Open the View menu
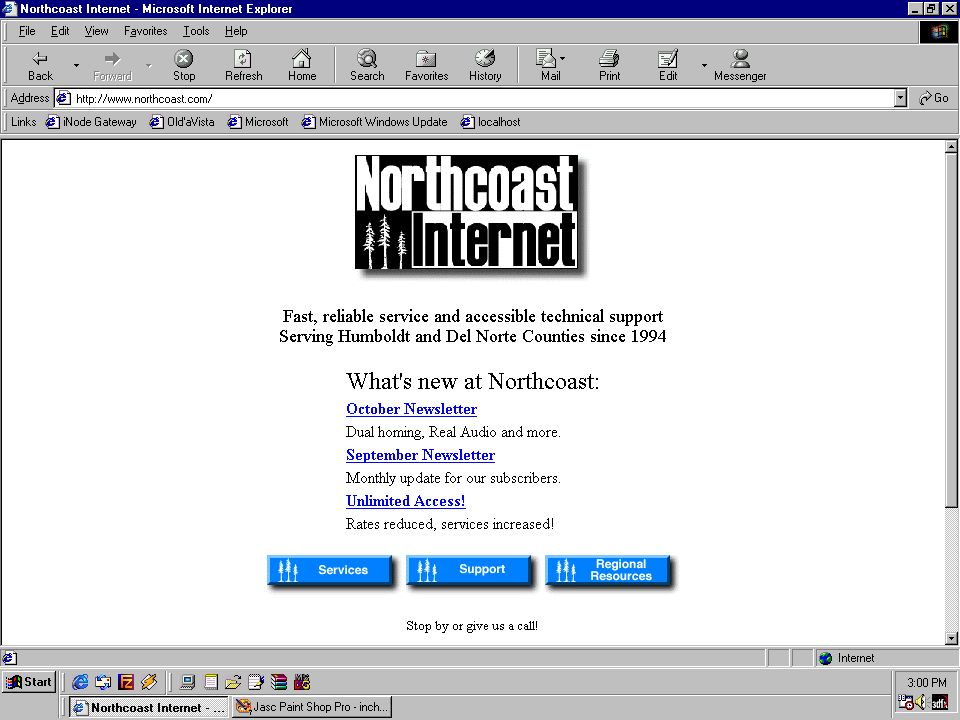 (96, 31)
